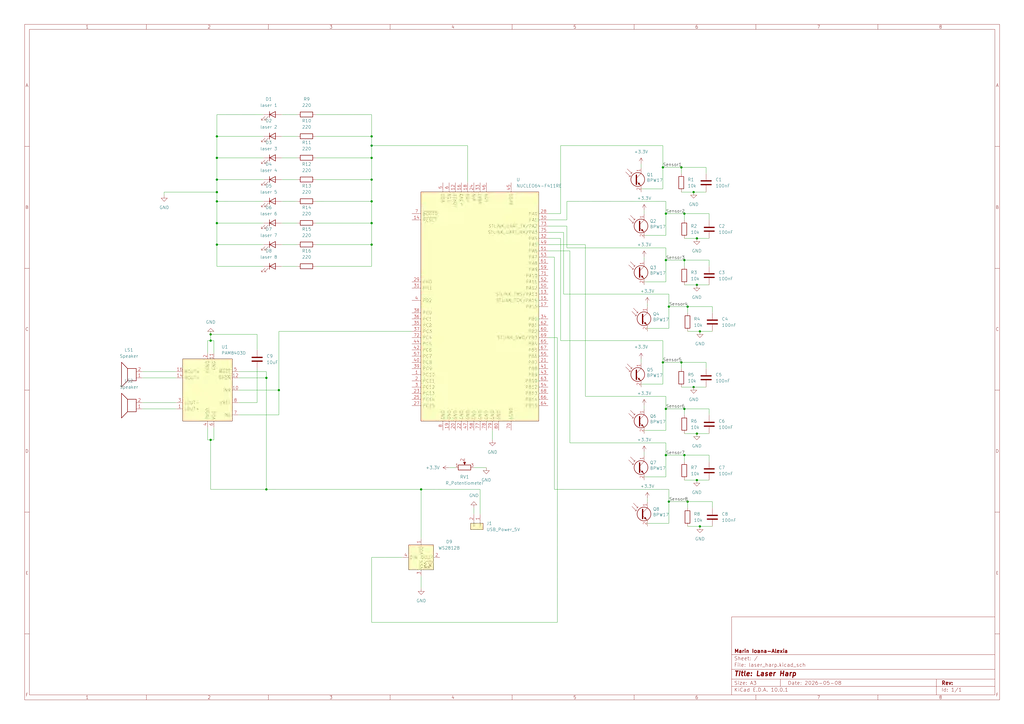Viewport: 1024px width, 724px height.
Task: Click the 'Id: 1/1' sheet number text
Action: [x=952, y=689]
